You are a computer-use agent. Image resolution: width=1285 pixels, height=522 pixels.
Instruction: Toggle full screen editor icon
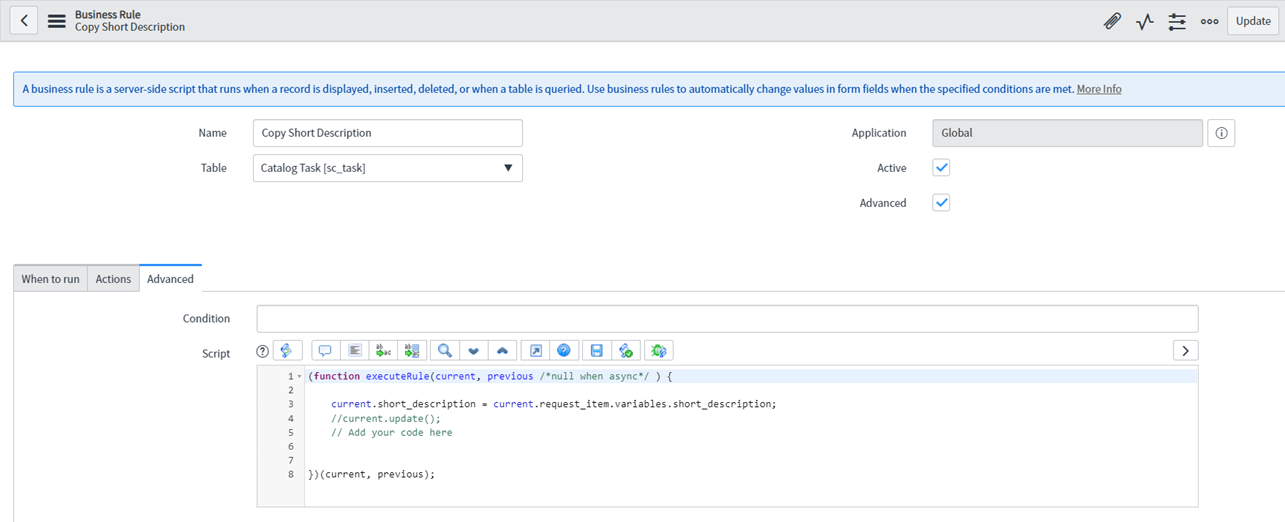(536, 351)
